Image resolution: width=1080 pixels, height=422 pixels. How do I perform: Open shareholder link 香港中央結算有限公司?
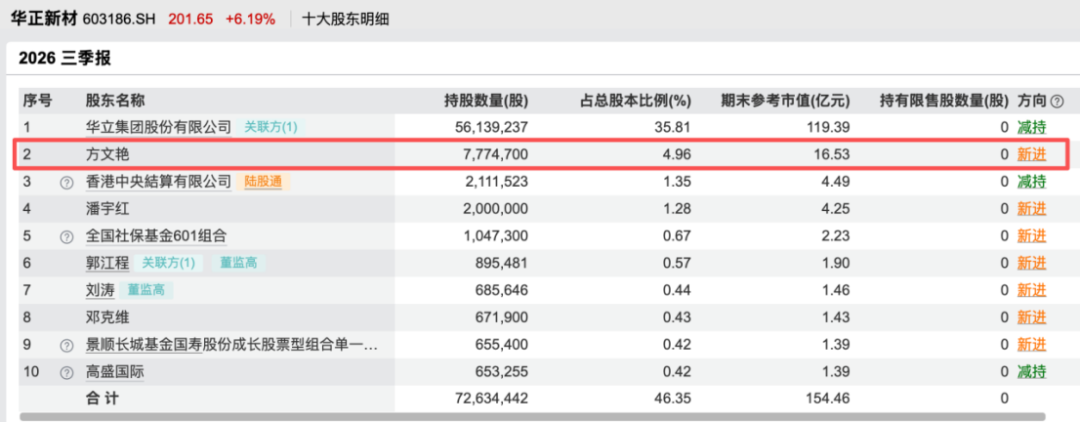point(158,182)
